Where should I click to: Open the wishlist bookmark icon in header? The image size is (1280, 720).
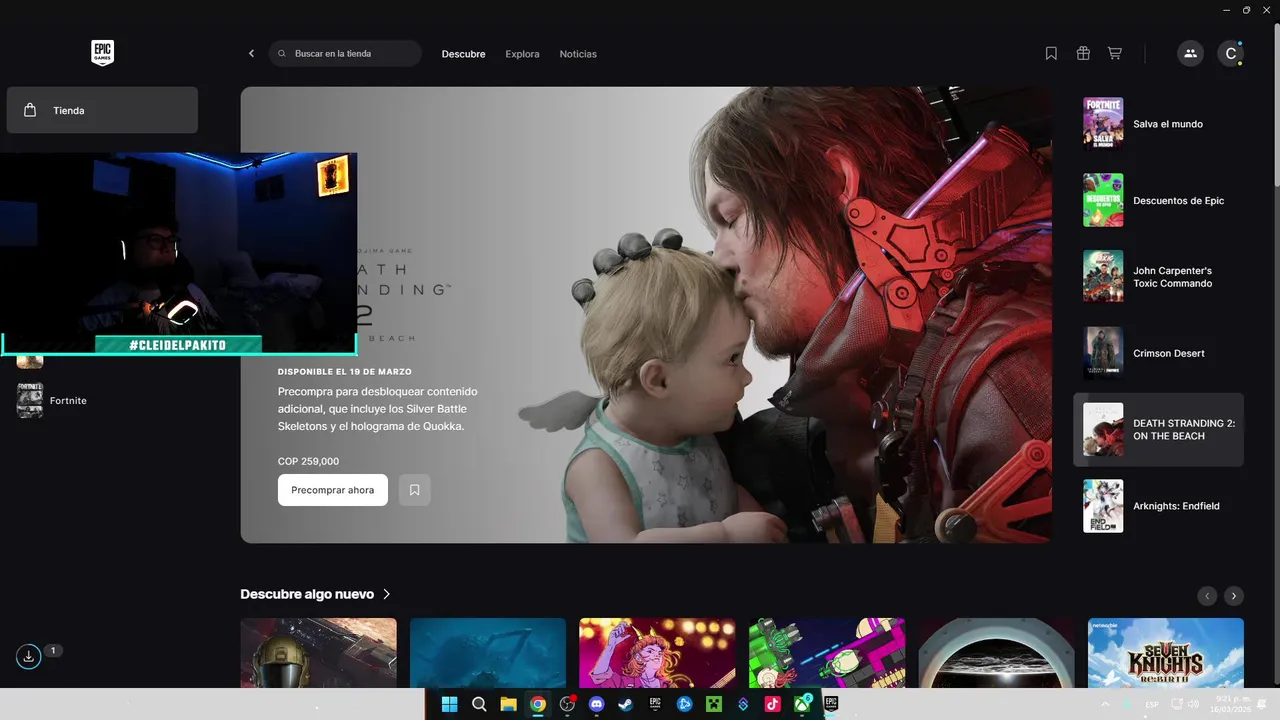[1051, 54]
